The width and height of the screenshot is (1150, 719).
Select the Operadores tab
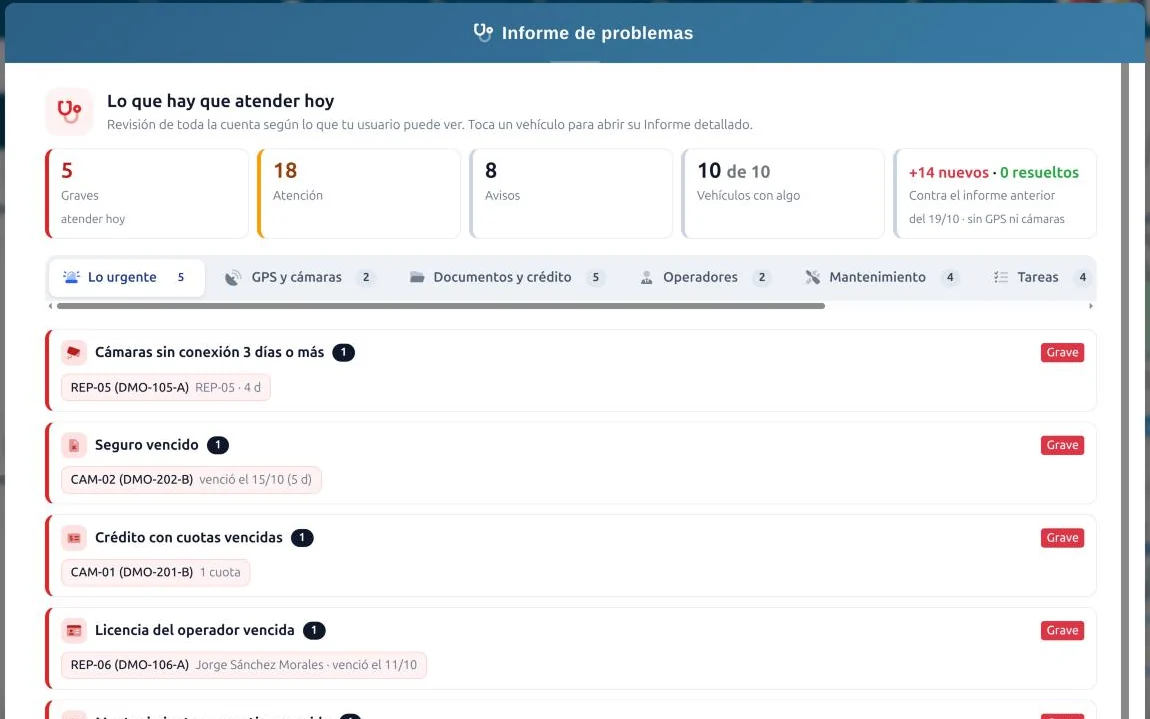705,277
